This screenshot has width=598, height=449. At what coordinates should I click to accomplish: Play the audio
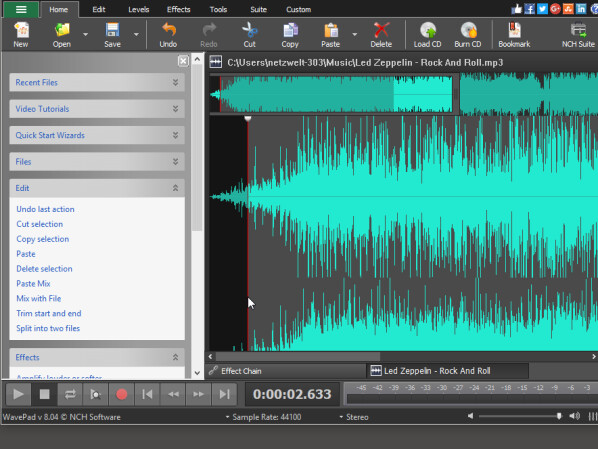18,394
